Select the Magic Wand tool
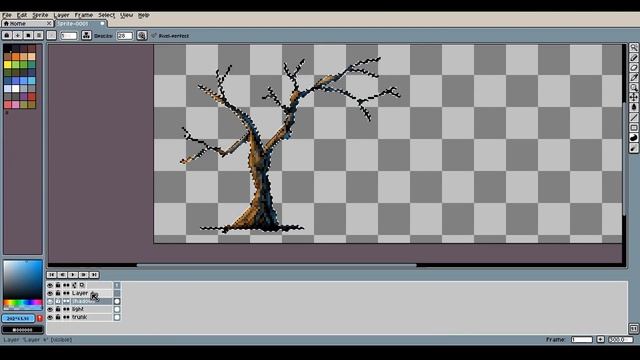This screenshot has height=360, width=640. 633,48
